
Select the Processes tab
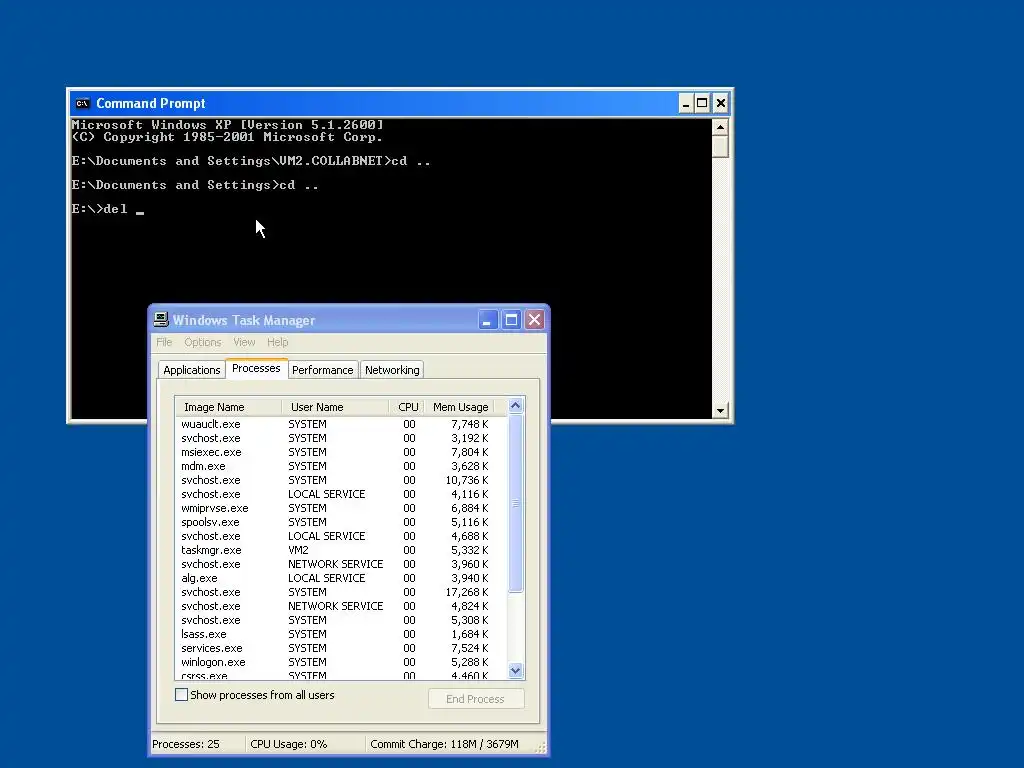pyautogui.click(x=256, y=368)
